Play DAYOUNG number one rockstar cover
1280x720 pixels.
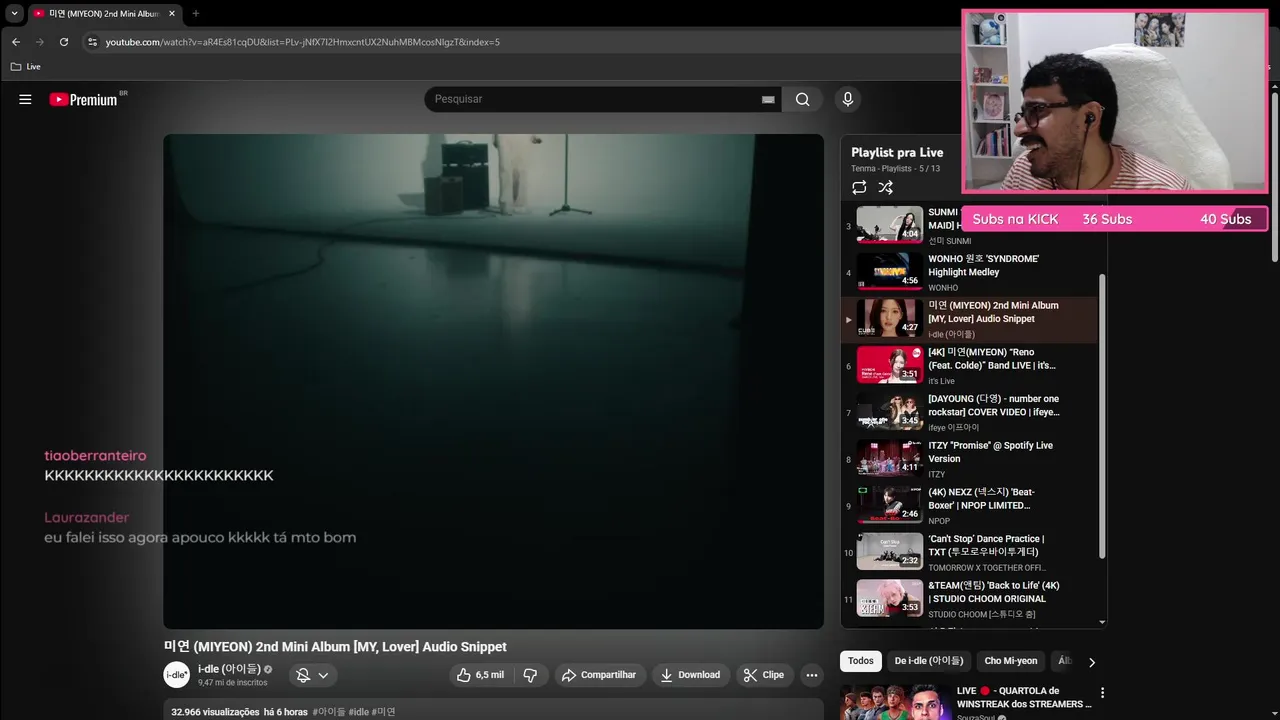[x=970, y=412]
